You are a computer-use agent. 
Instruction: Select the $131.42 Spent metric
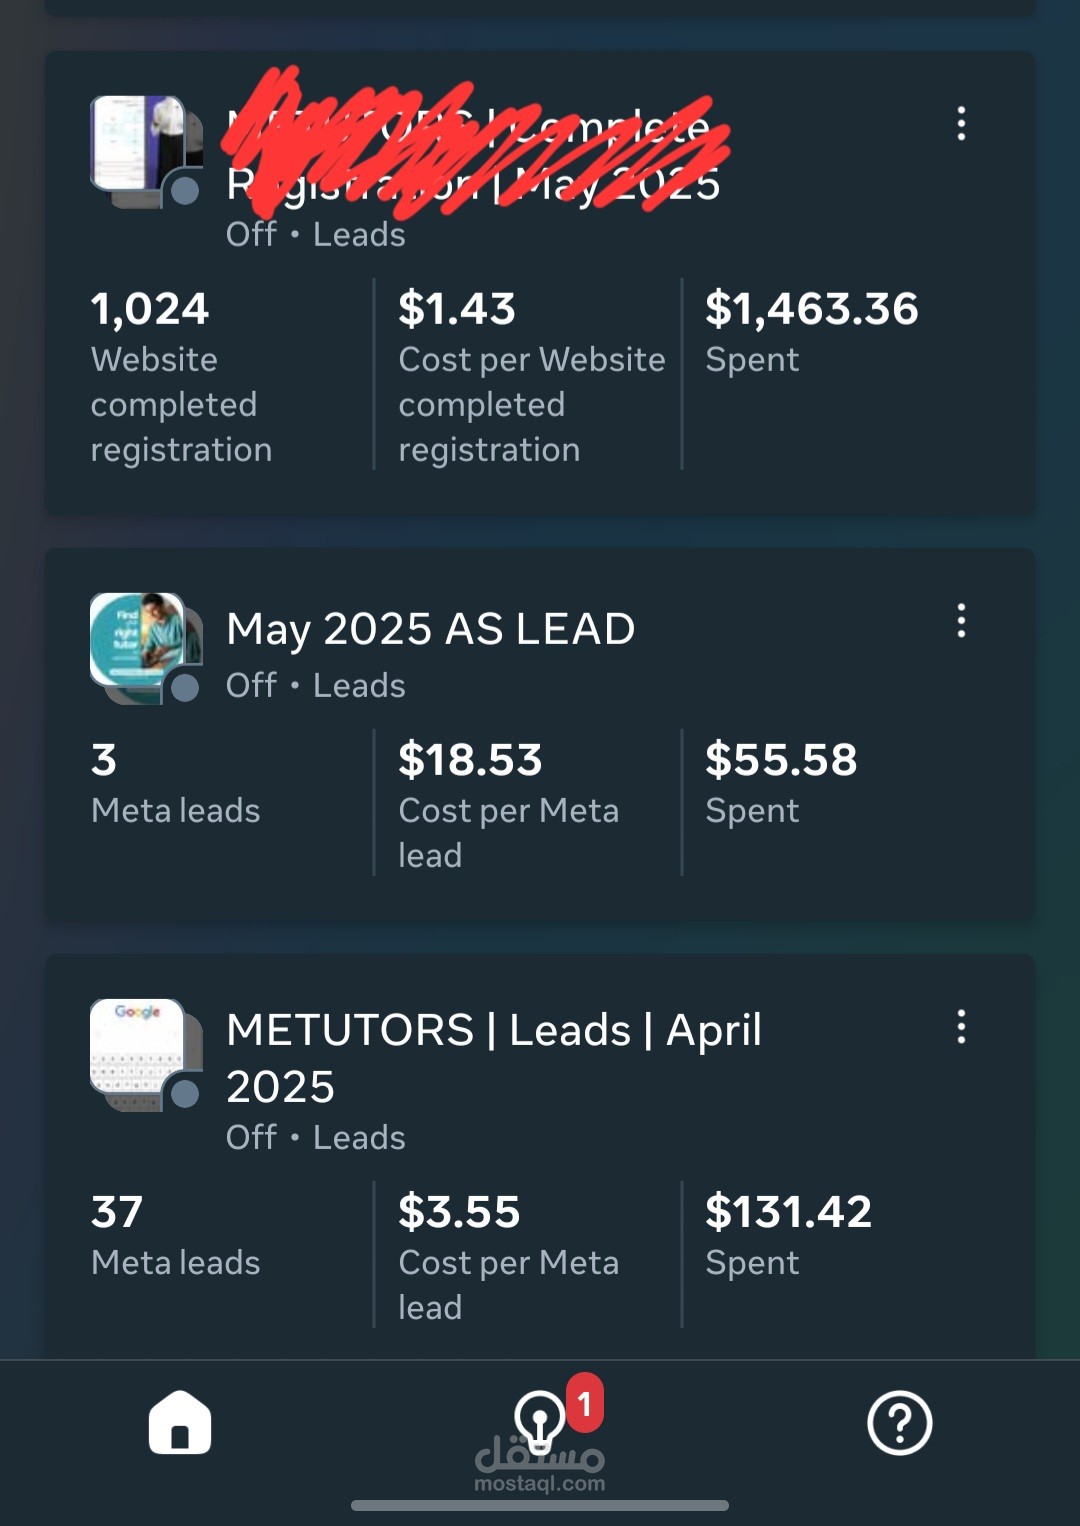tap(789, 1235)
